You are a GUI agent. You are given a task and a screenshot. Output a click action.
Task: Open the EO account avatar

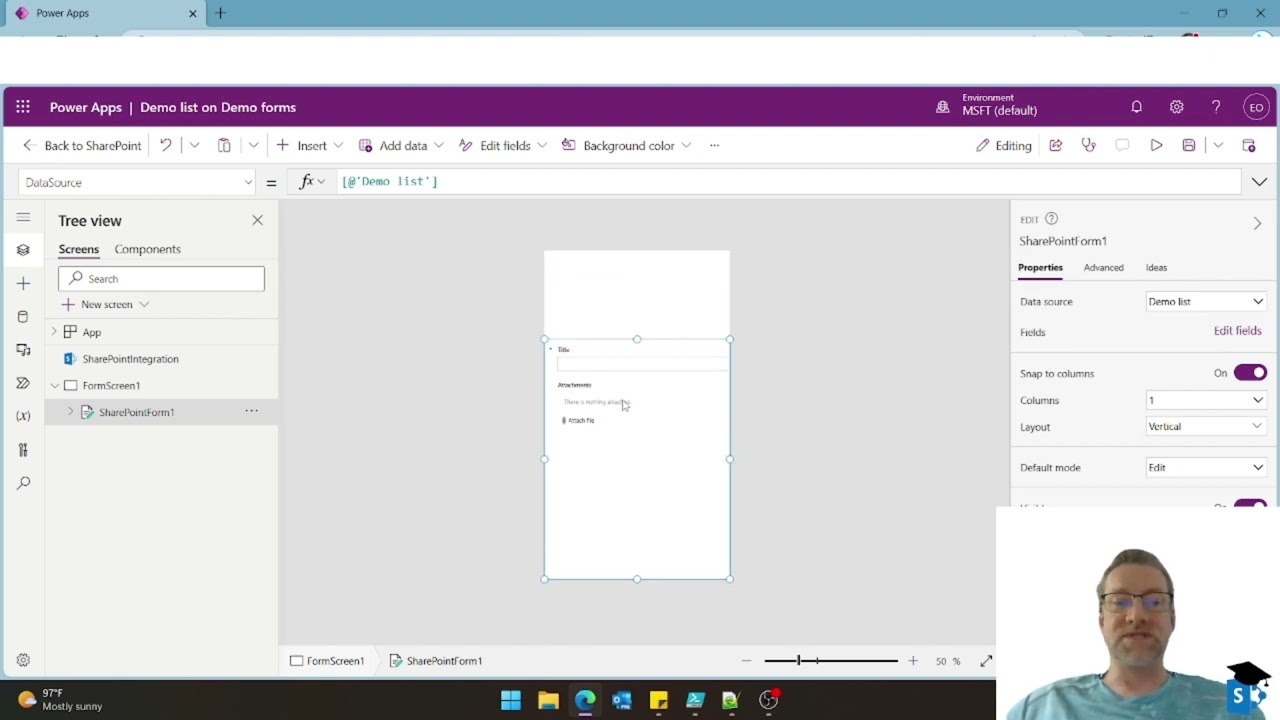pos(1256,107)
